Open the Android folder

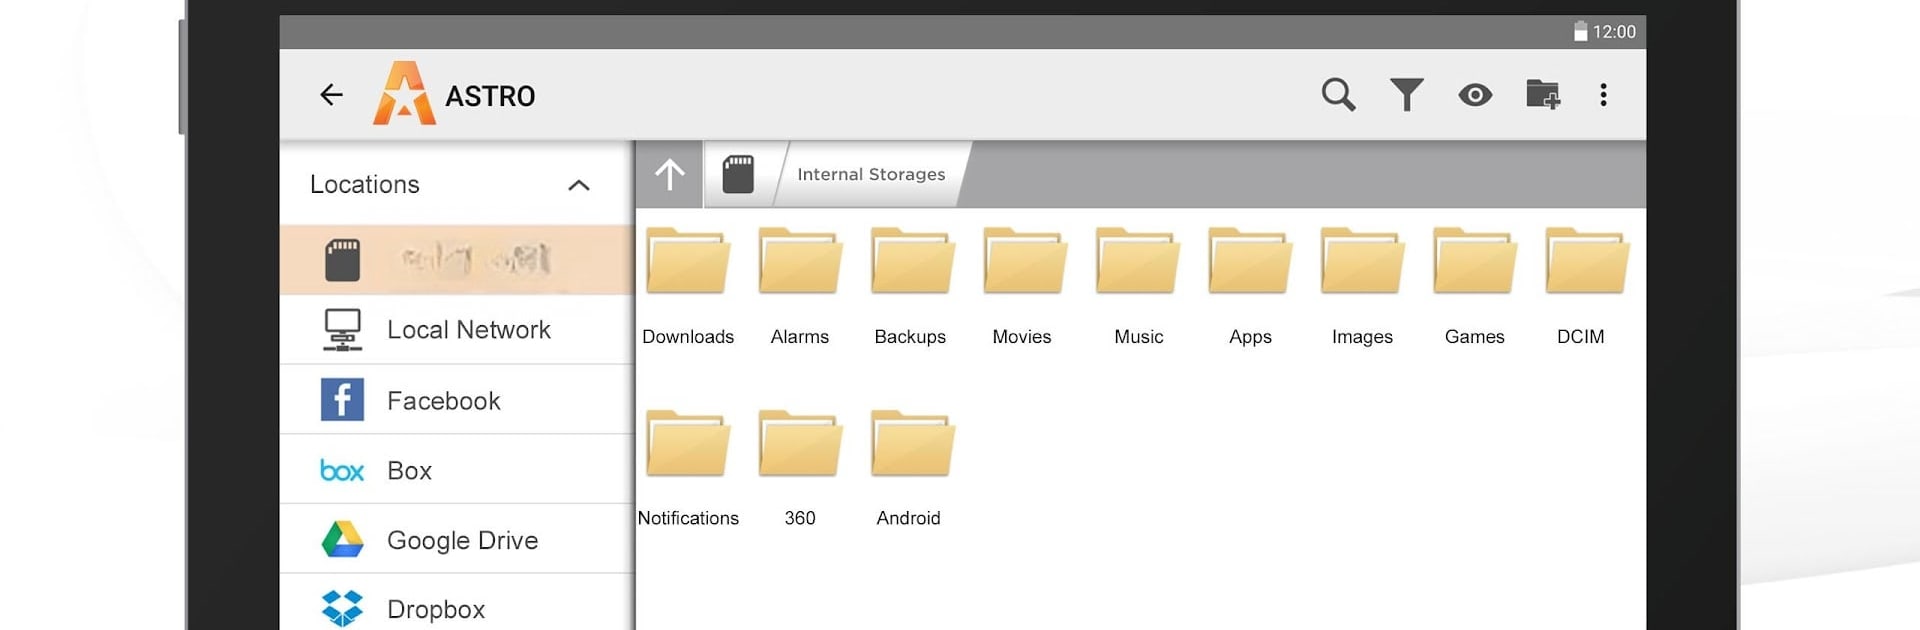[x=911, y=469]
